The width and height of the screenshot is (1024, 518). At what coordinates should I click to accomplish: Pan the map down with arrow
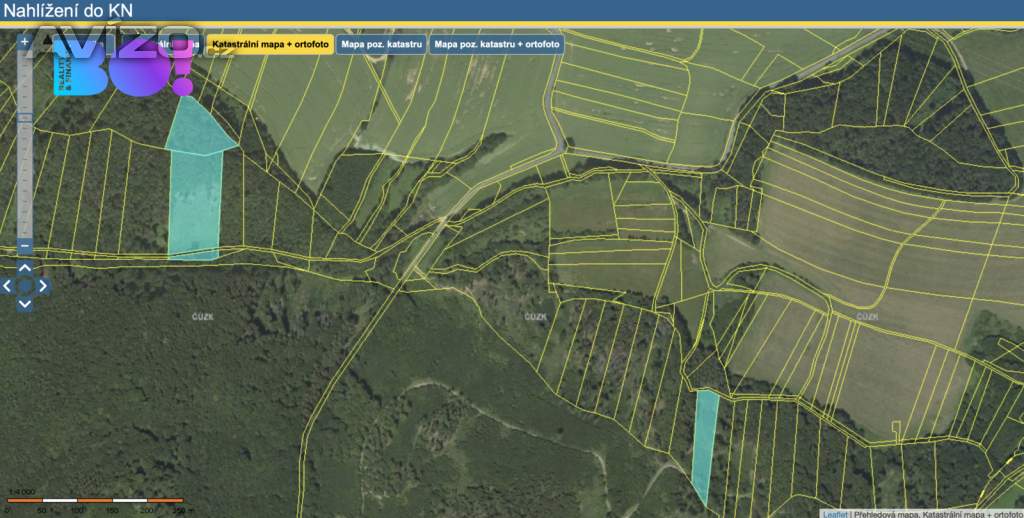pyautogui.click(x=25, y=303)
